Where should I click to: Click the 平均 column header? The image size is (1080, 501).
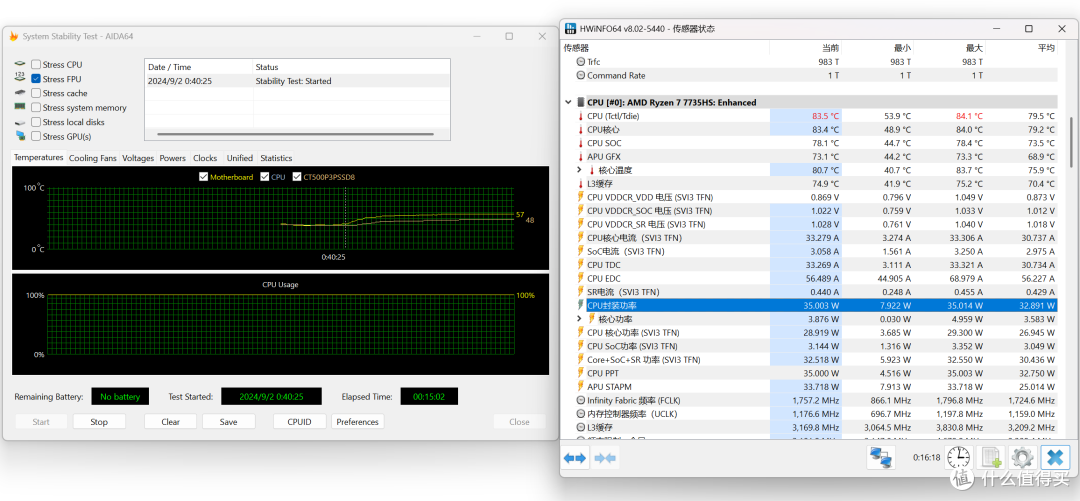point(1021,48)
